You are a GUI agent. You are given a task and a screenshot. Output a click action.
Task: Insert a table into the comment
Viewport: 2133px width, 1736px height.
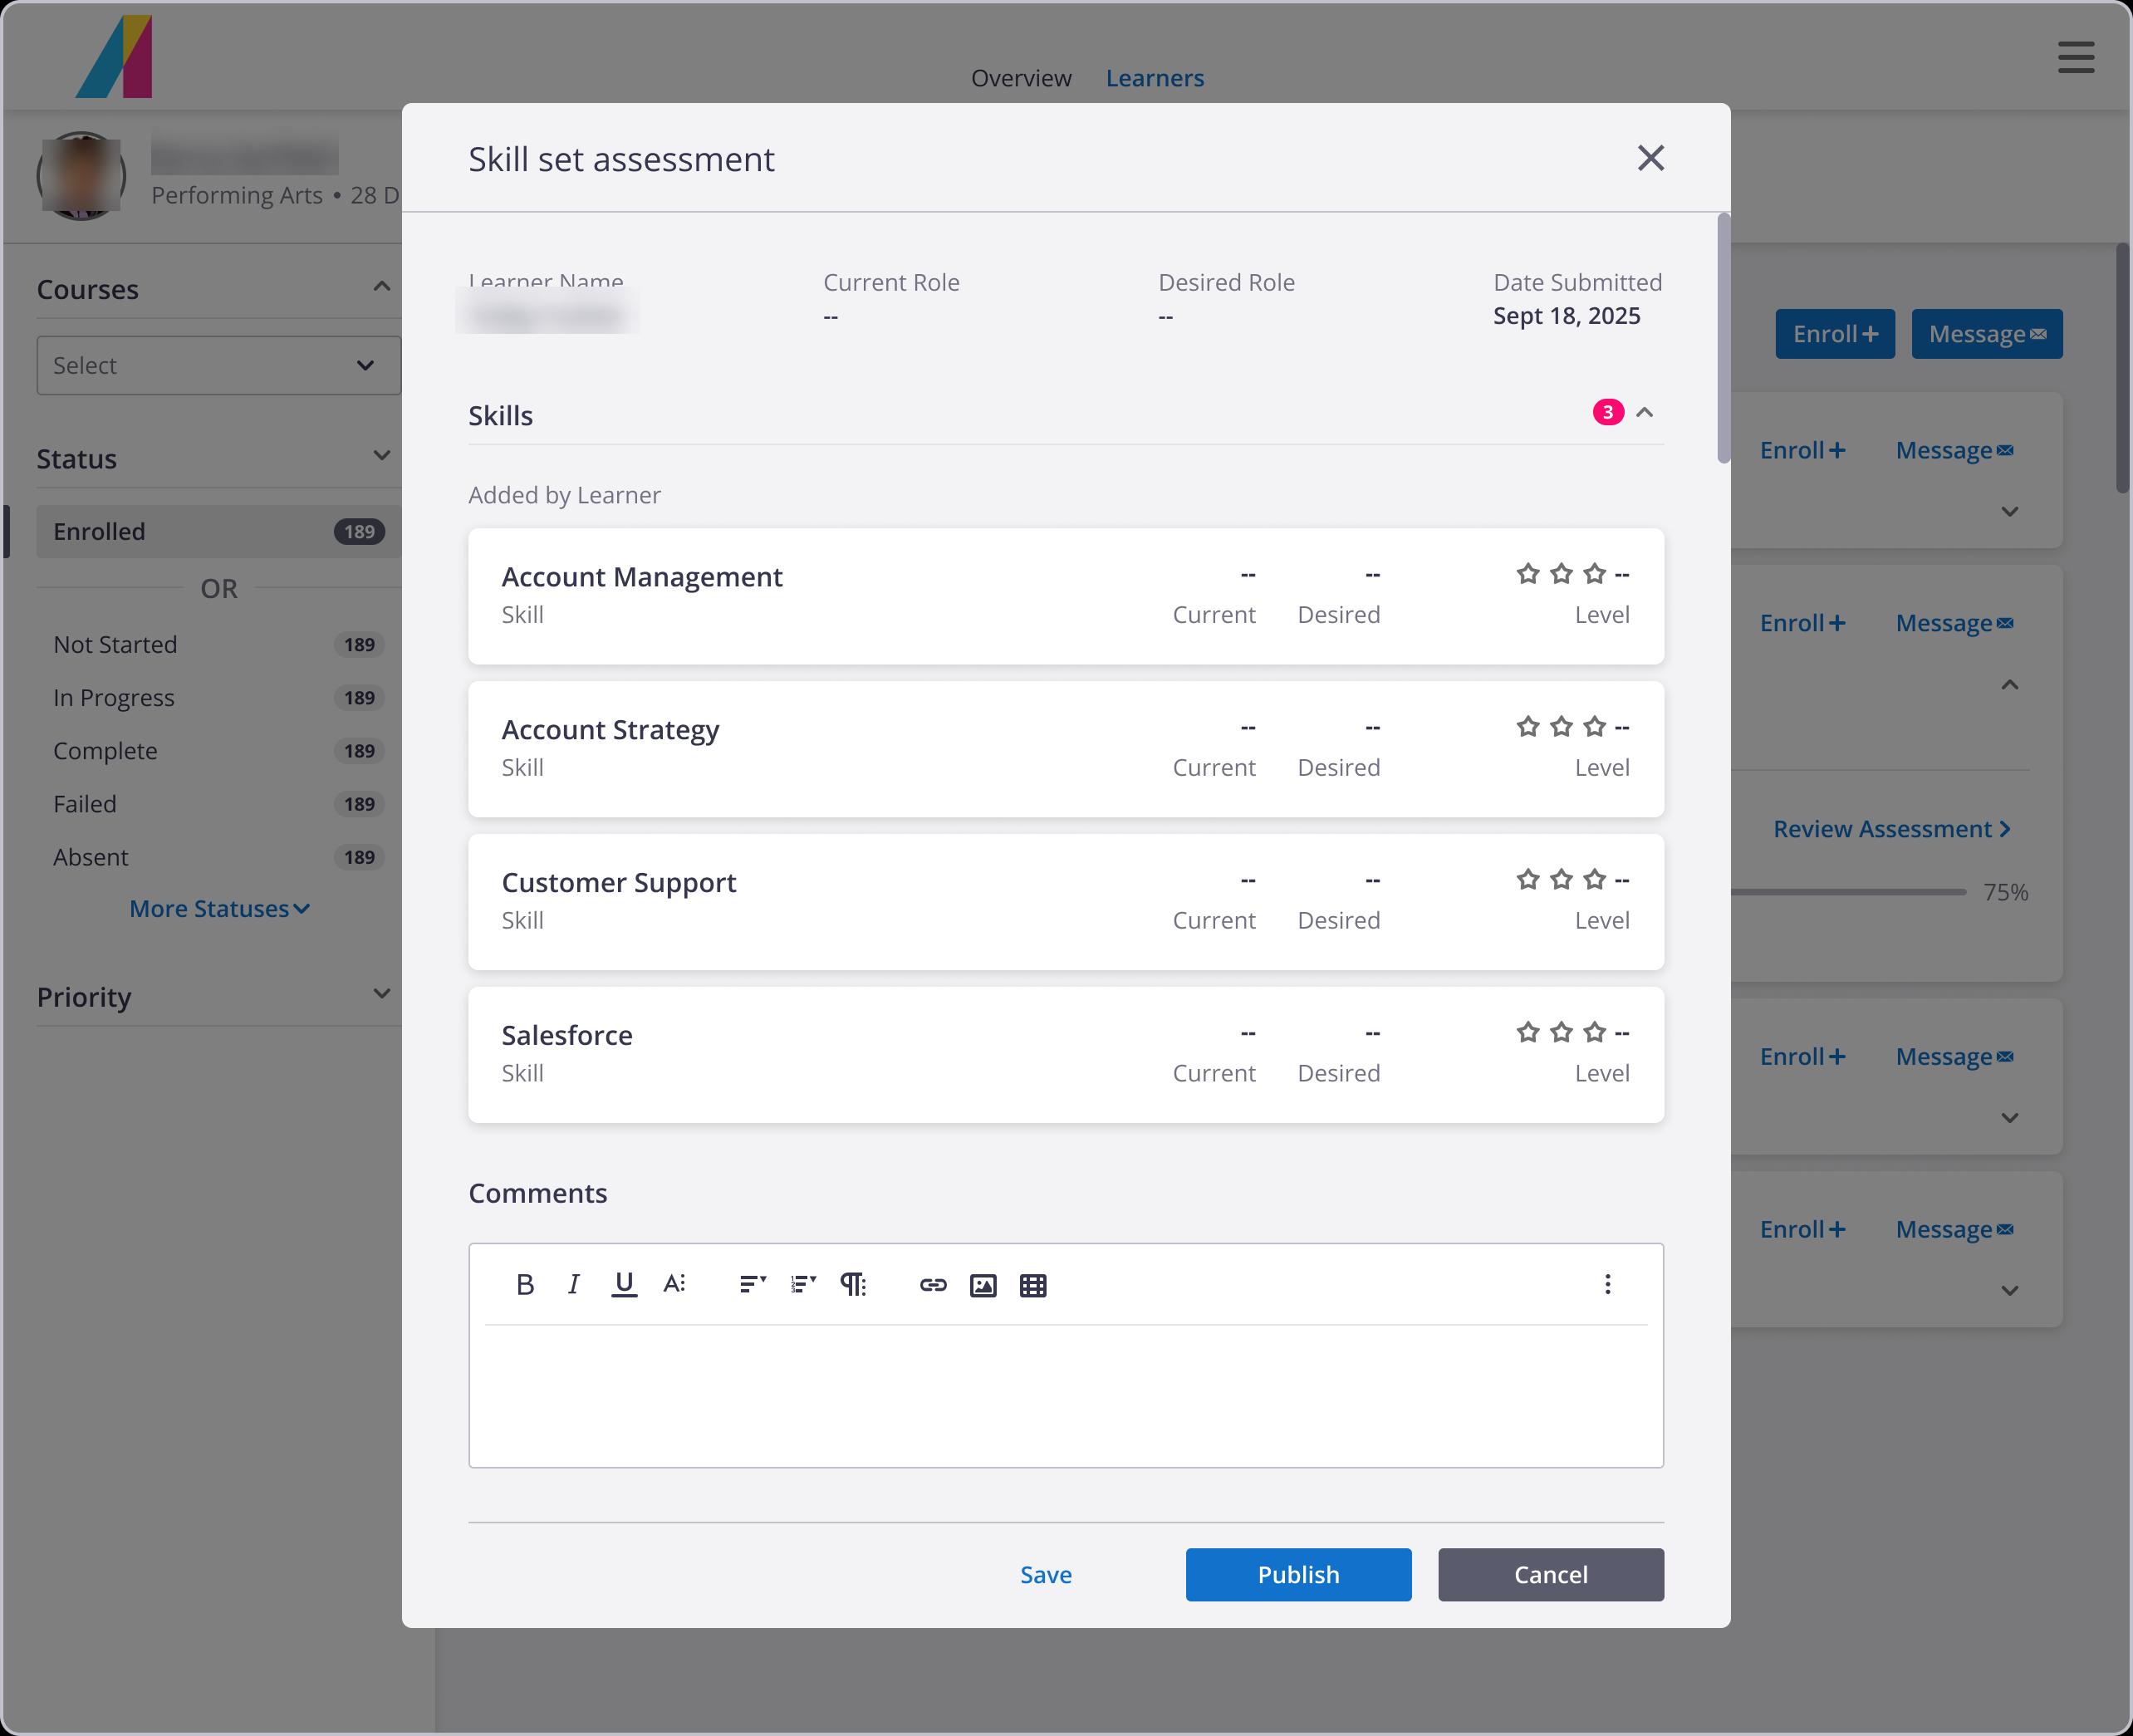[1033, 1285]
